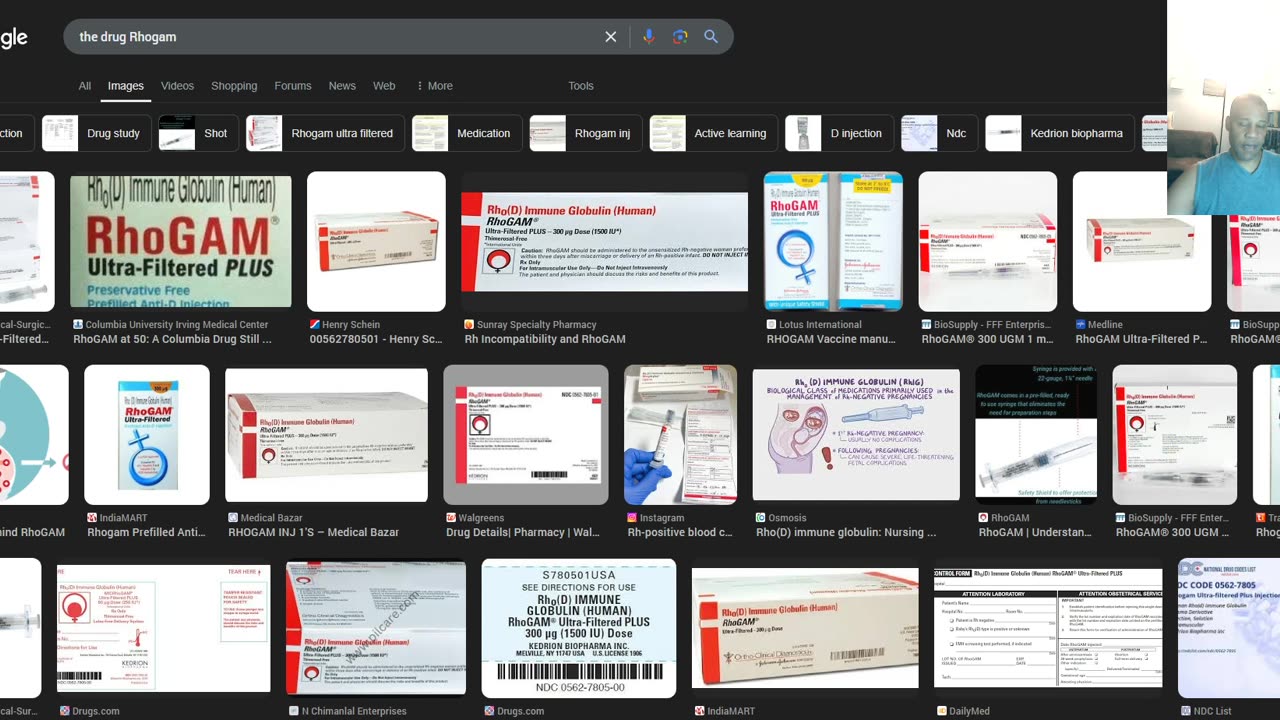
Task: Open third-row IndiaMART RhoGAM box image
Action: pyautogui.click(x=805, y=628)
